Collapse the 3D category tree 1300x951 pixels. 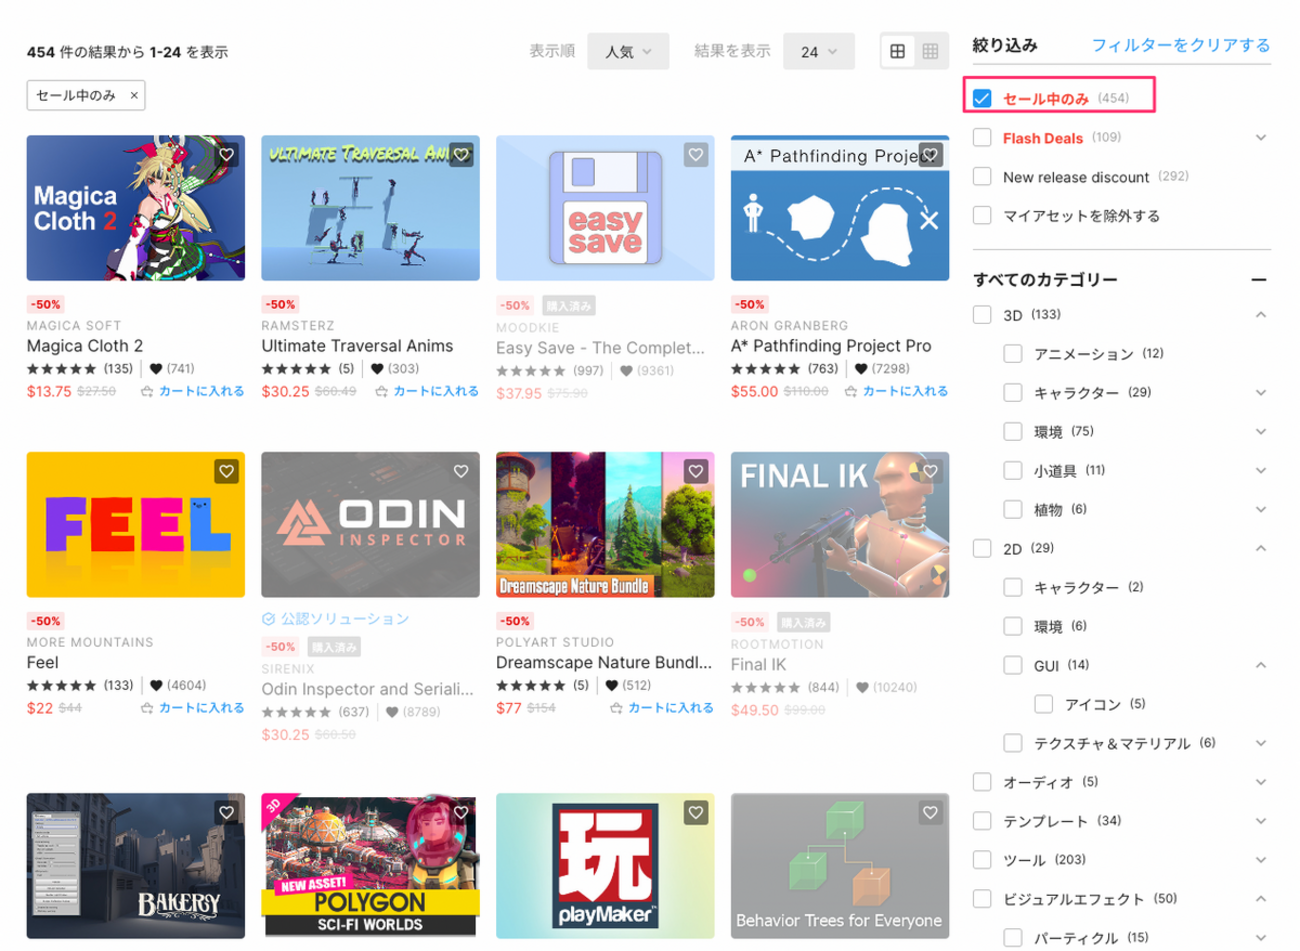click(x=1261, y=315)
